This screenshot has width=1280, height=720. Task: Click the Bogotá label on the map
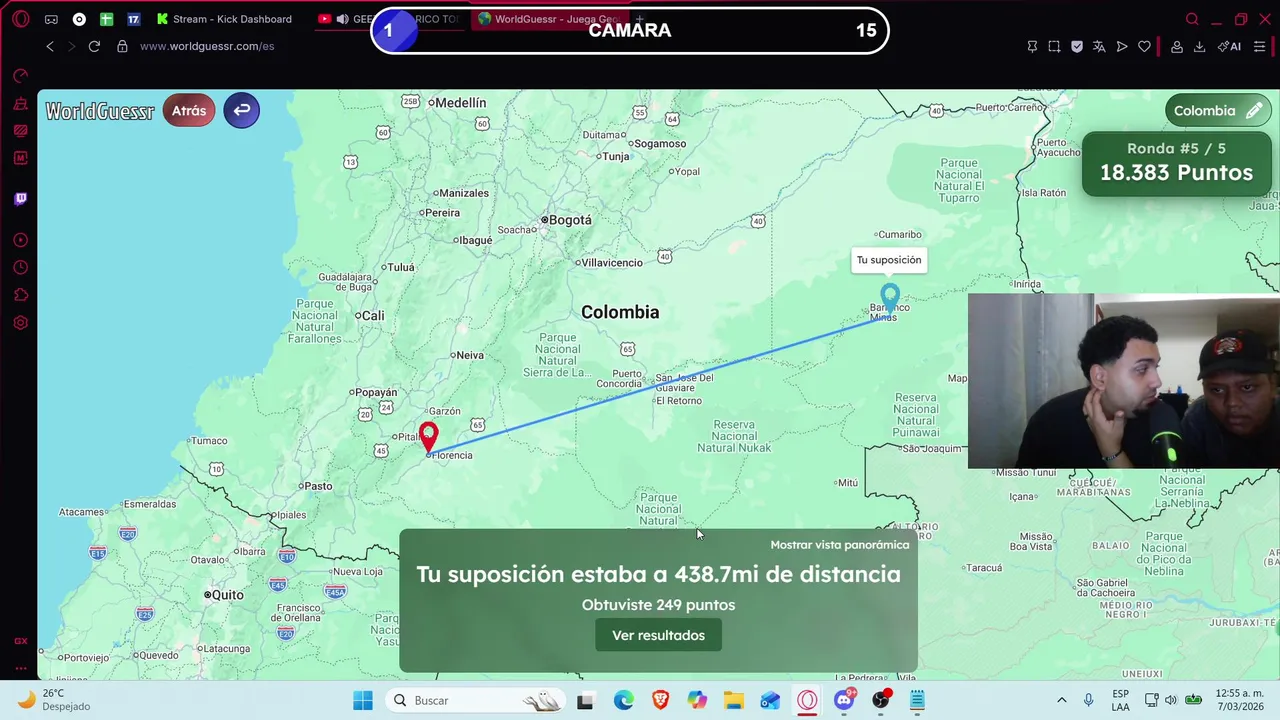[x=569, y=220]
